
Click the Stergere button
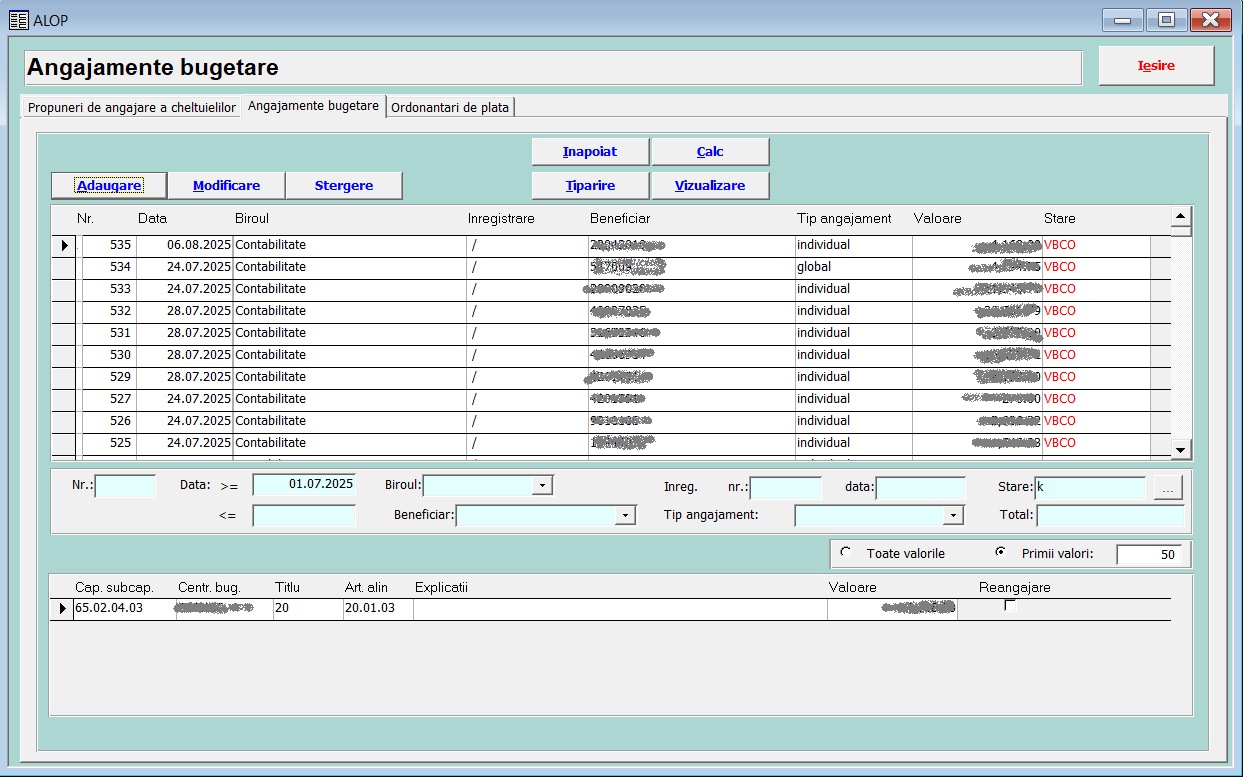(344, 186)
